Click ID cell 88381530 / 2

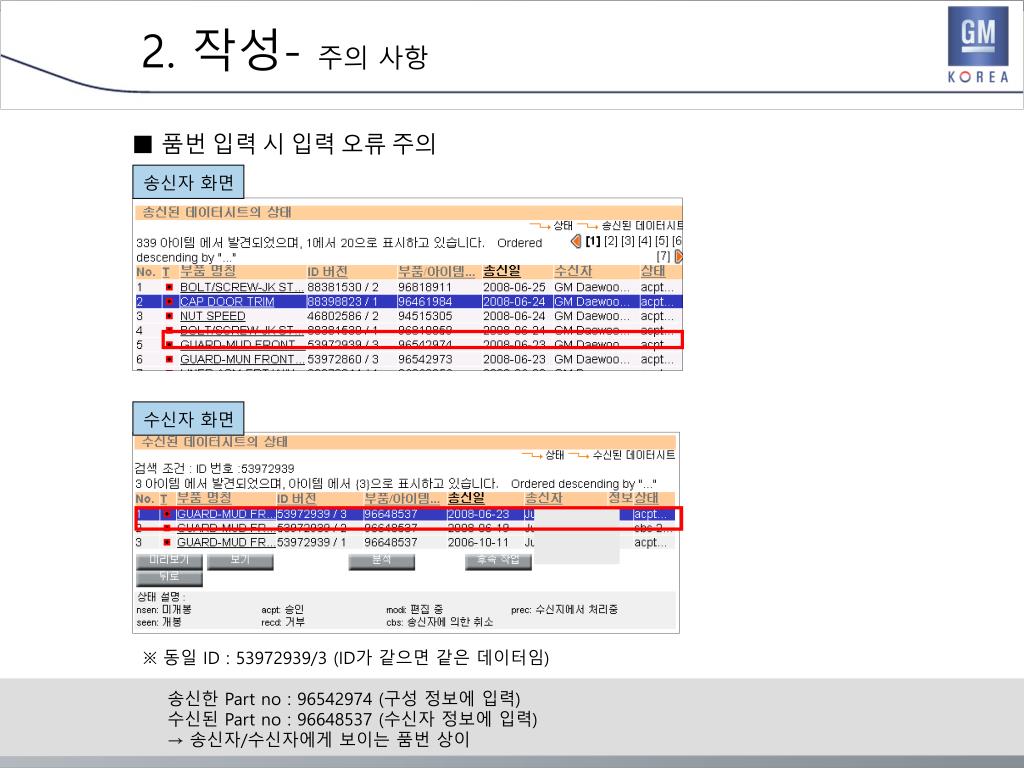tap(343, 287)
